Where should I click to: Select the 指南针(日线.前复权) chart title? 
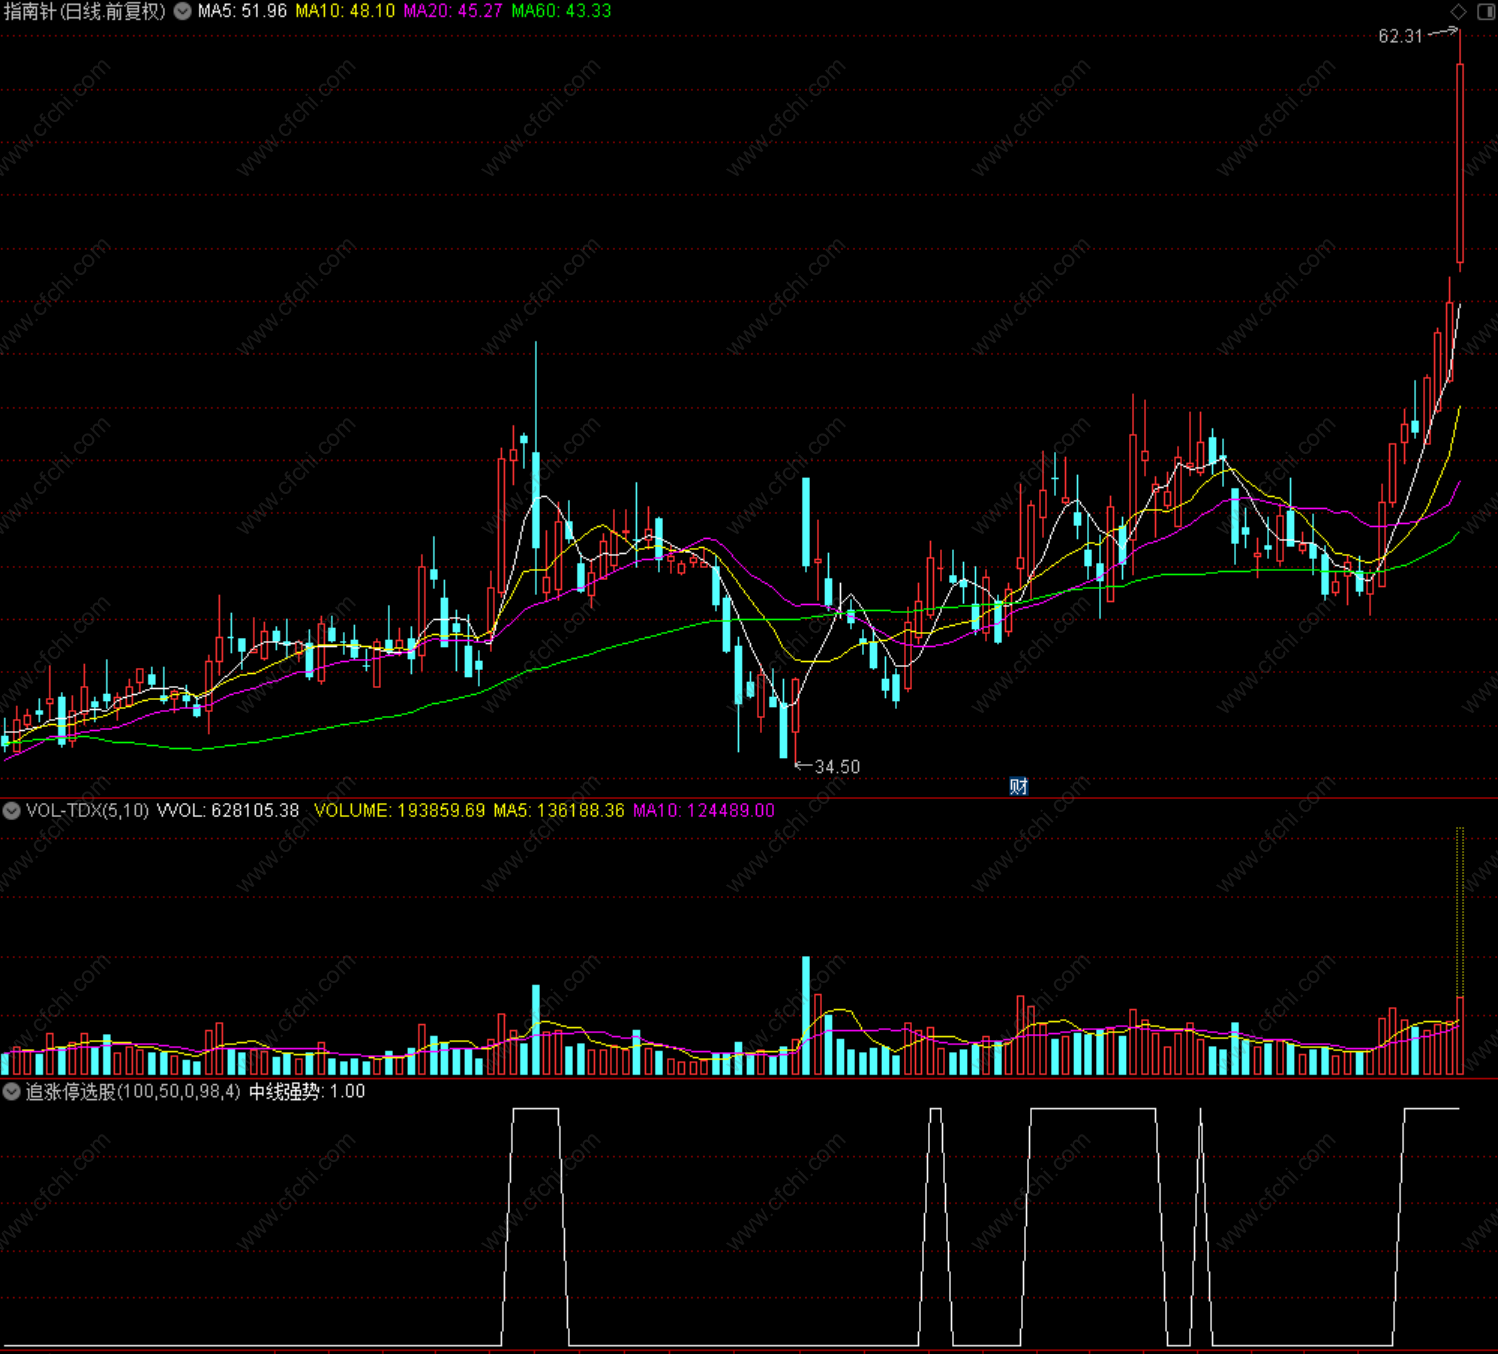coord(85,11)
